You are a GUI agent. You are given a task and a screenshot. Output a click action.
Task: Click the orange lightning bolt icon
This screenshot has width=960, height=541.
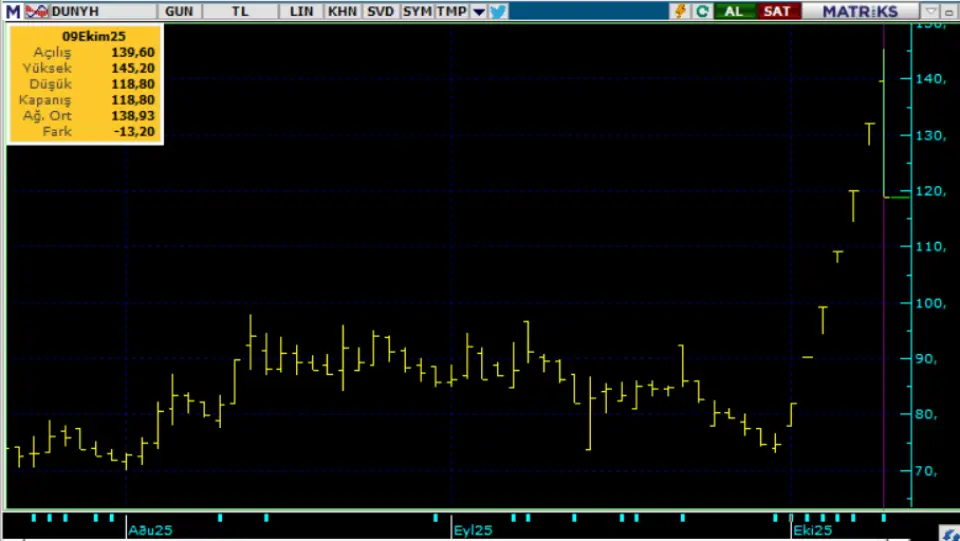point(681,11)
